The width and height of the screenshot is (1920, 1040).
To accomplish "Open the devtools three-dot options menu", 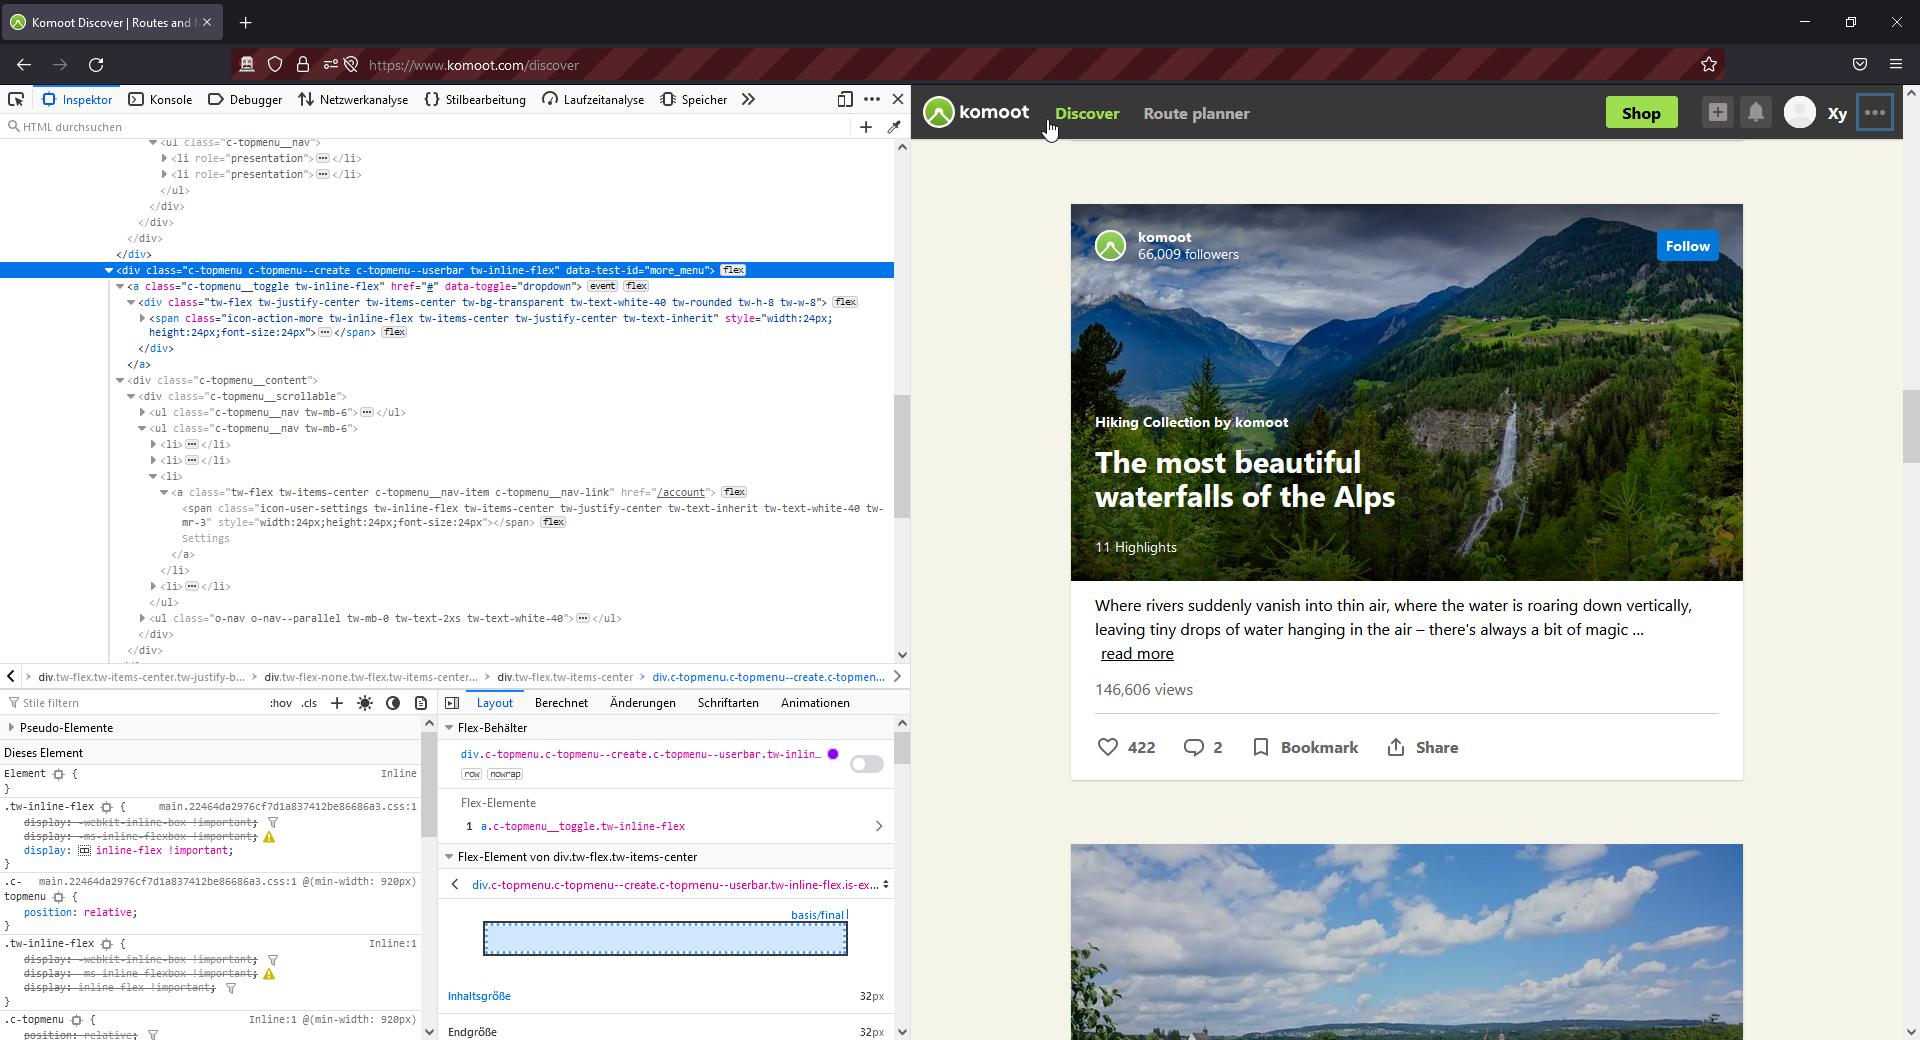I will point(872,99).
